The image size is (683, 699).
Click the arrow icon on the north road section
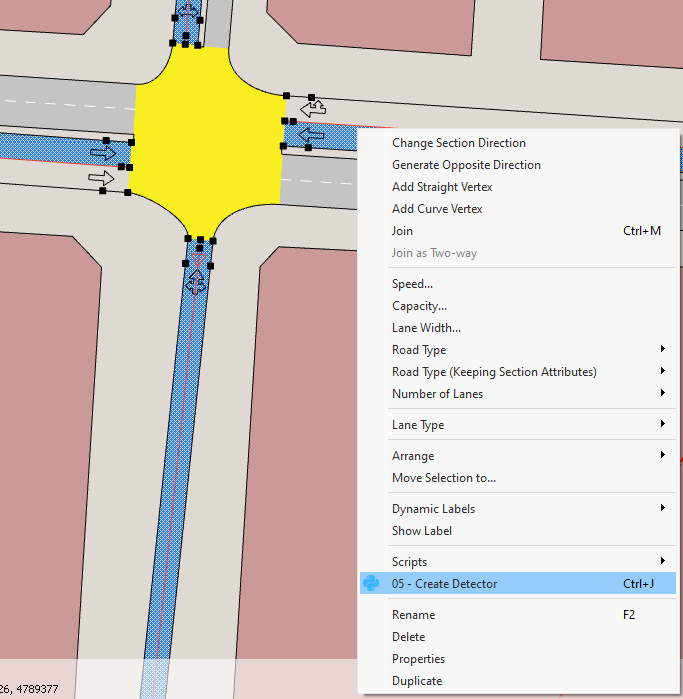[x=187, y=11]
